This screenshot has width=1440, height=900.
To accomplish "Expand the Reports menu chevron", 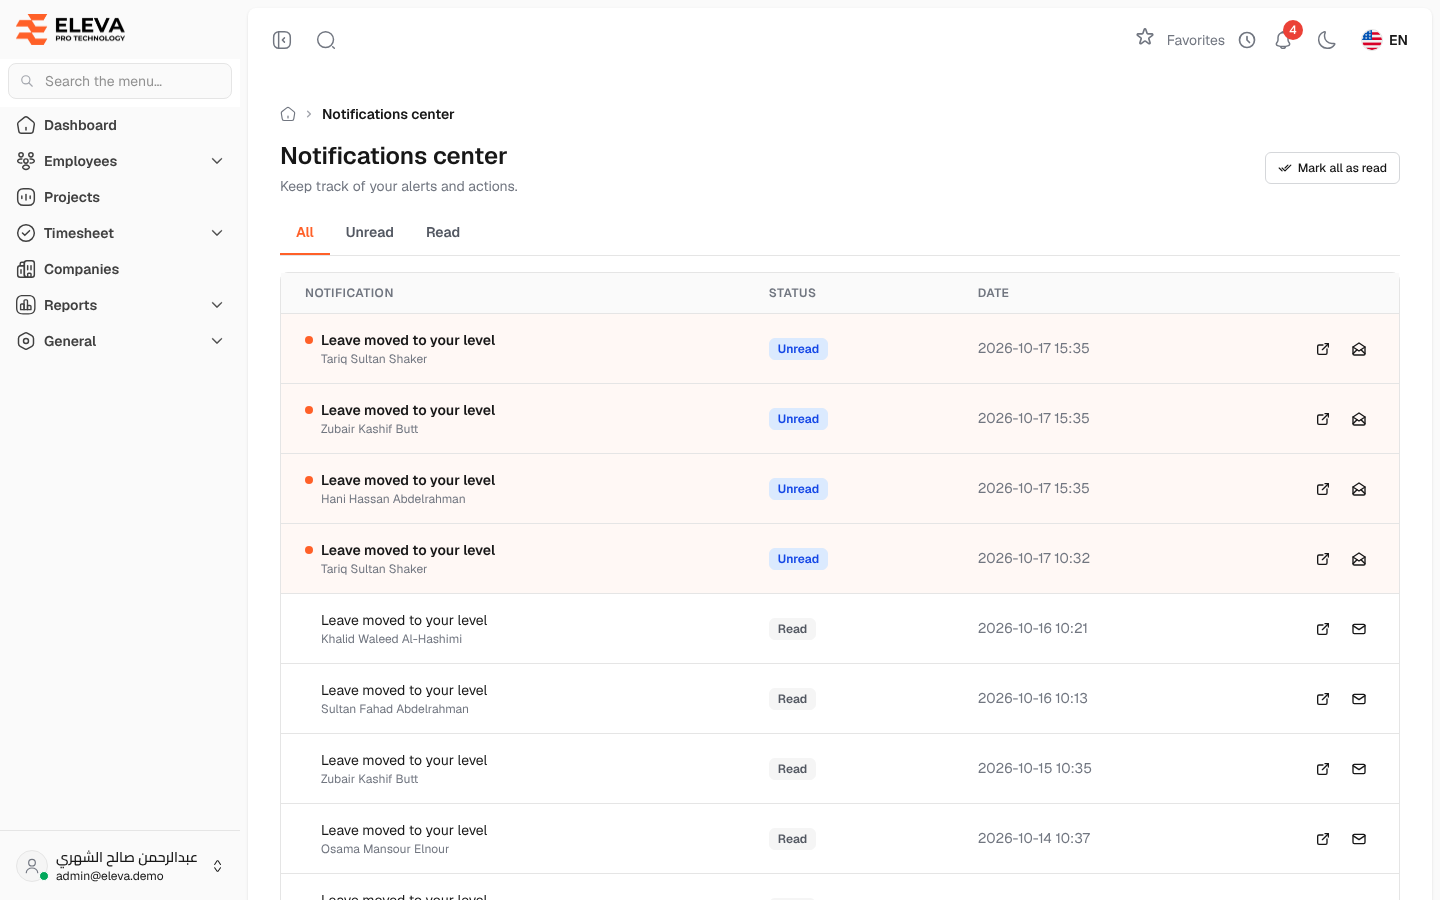I will (x=217, y=305).
